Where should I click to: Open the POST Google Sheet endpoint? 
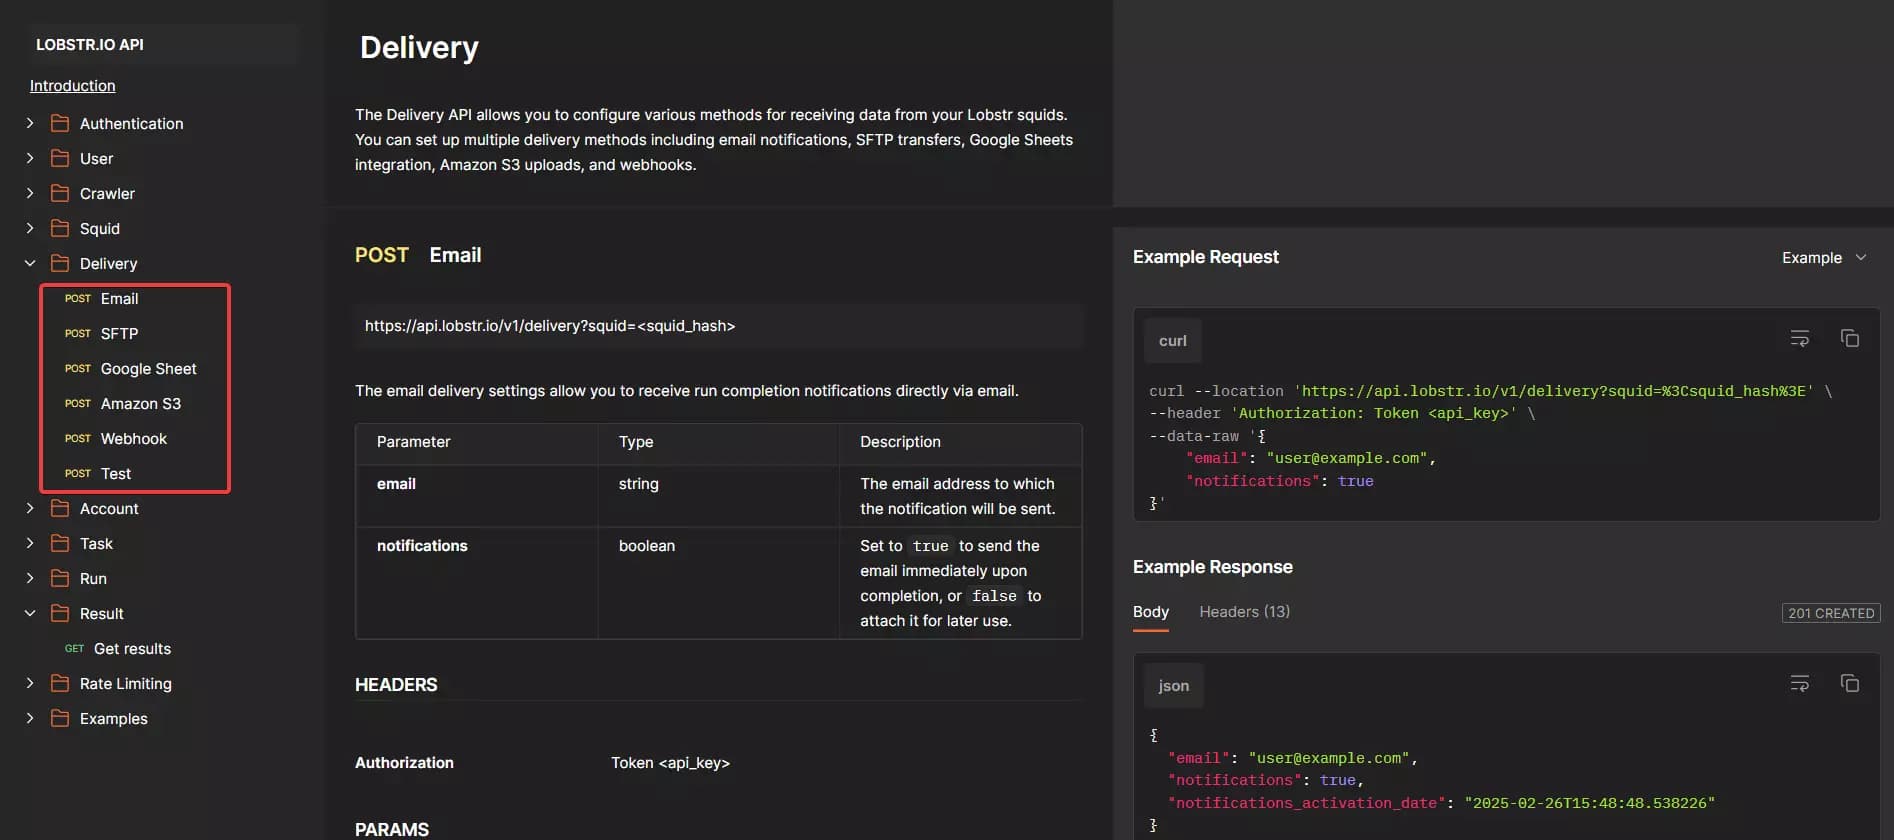[147, 368]
